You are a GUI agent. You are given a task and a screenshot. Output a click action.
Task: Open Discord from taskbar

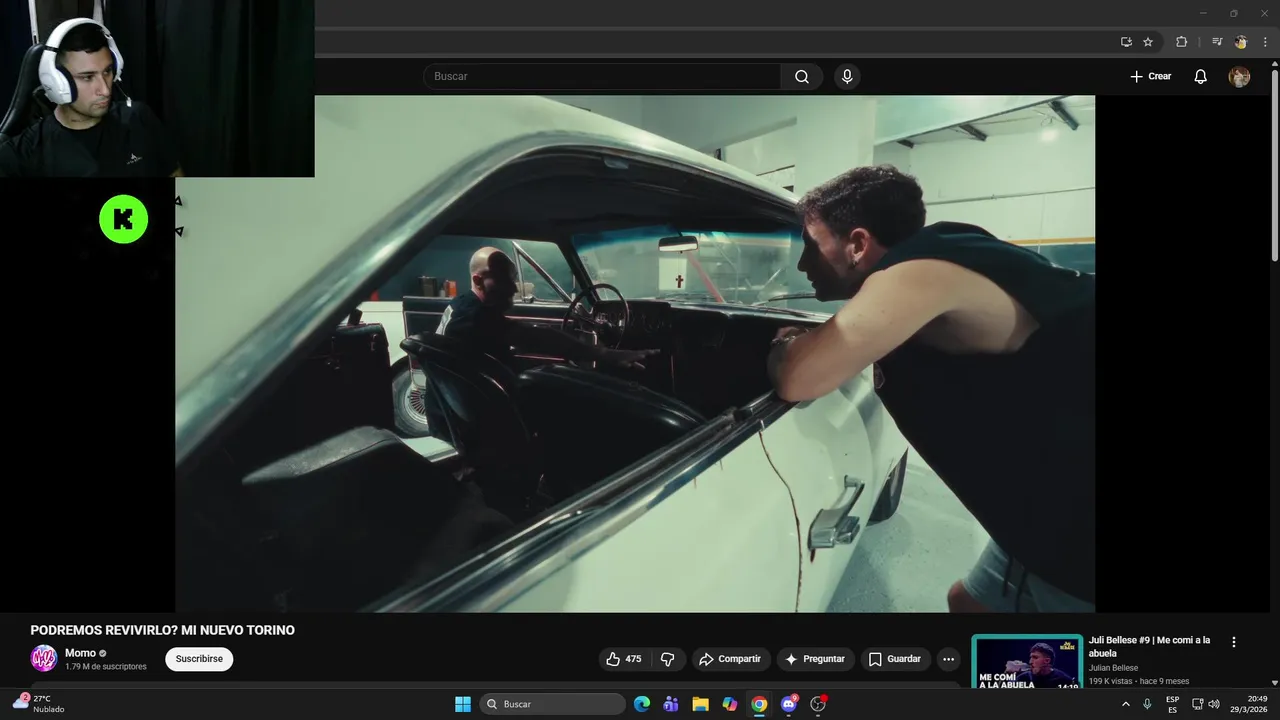tap(789, 704)
